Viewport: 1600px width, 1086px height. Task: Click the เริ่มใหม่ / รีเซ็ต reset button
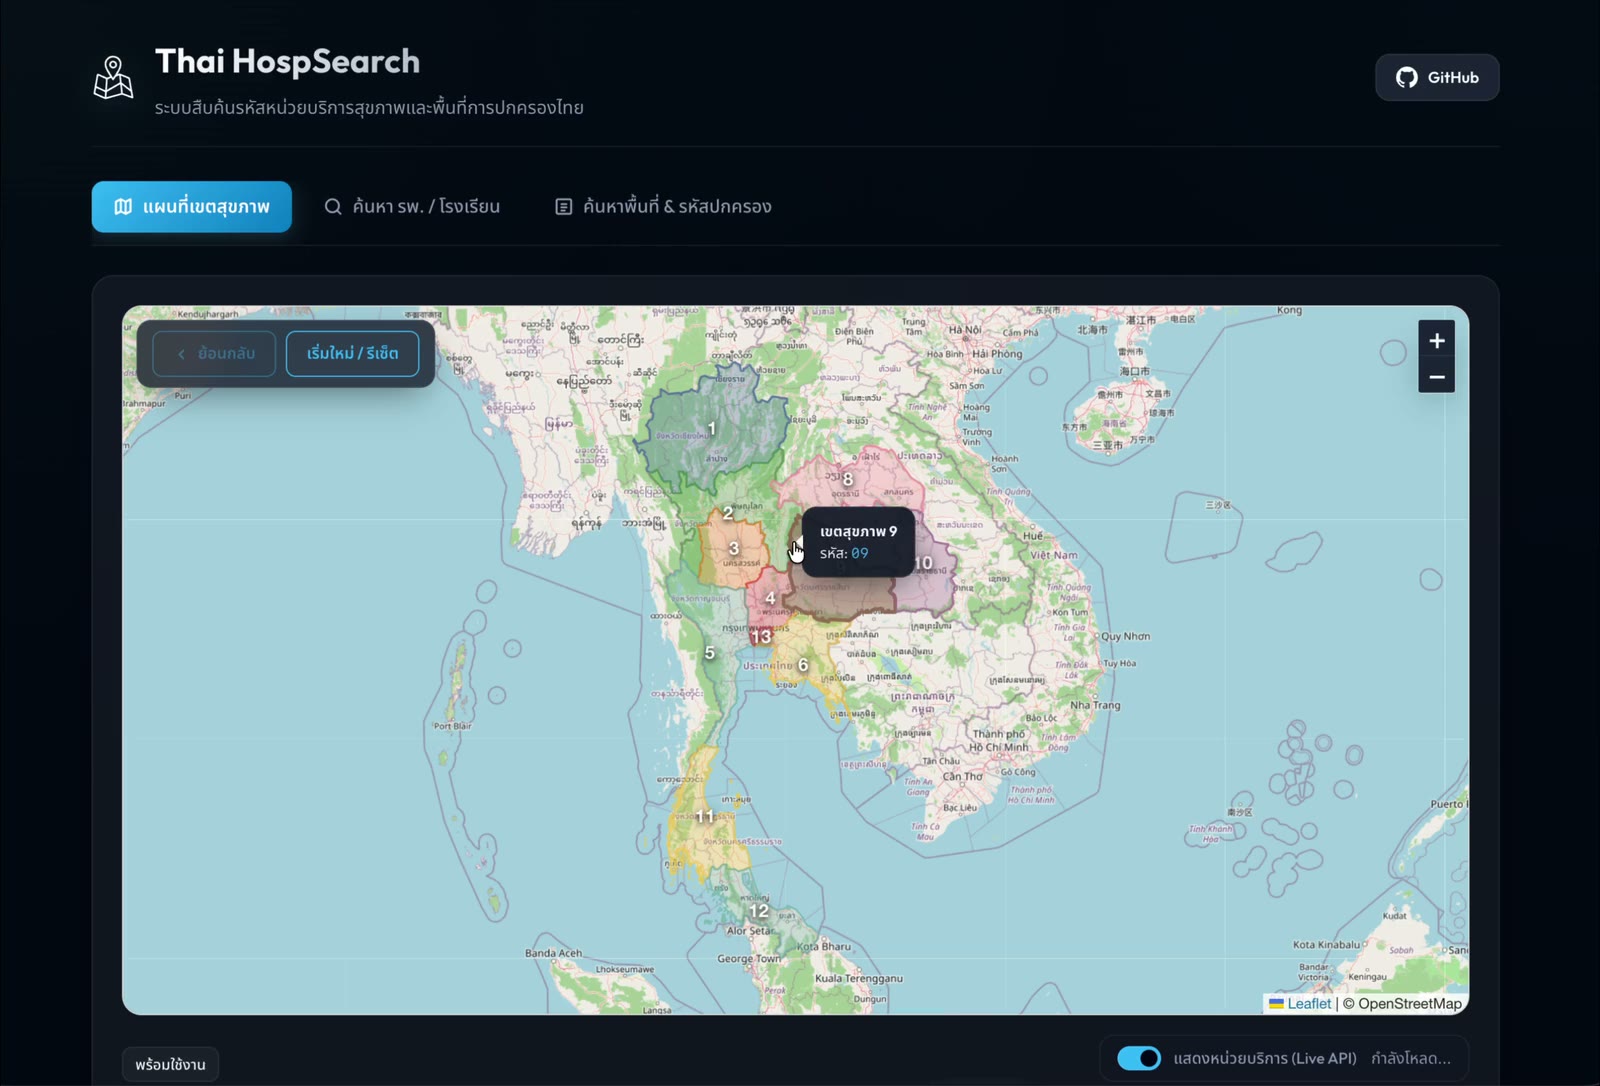pyautogui.click(x=352, y=354)
